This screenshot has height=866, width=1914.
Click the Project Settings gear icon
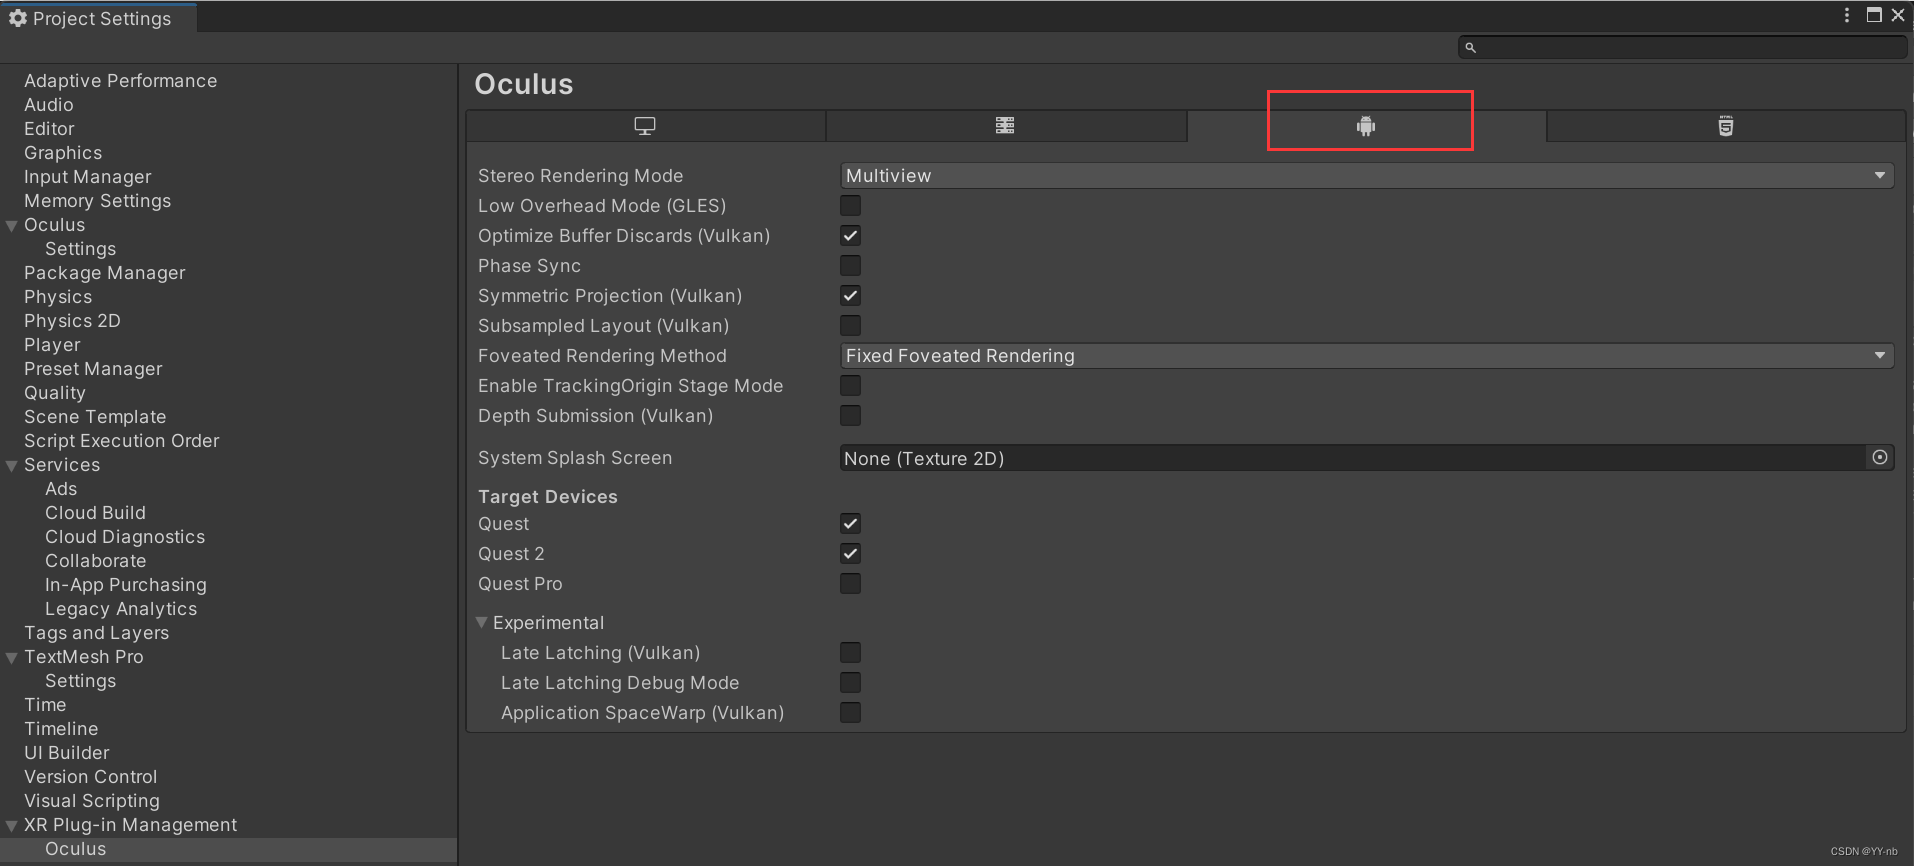(18, 18)
